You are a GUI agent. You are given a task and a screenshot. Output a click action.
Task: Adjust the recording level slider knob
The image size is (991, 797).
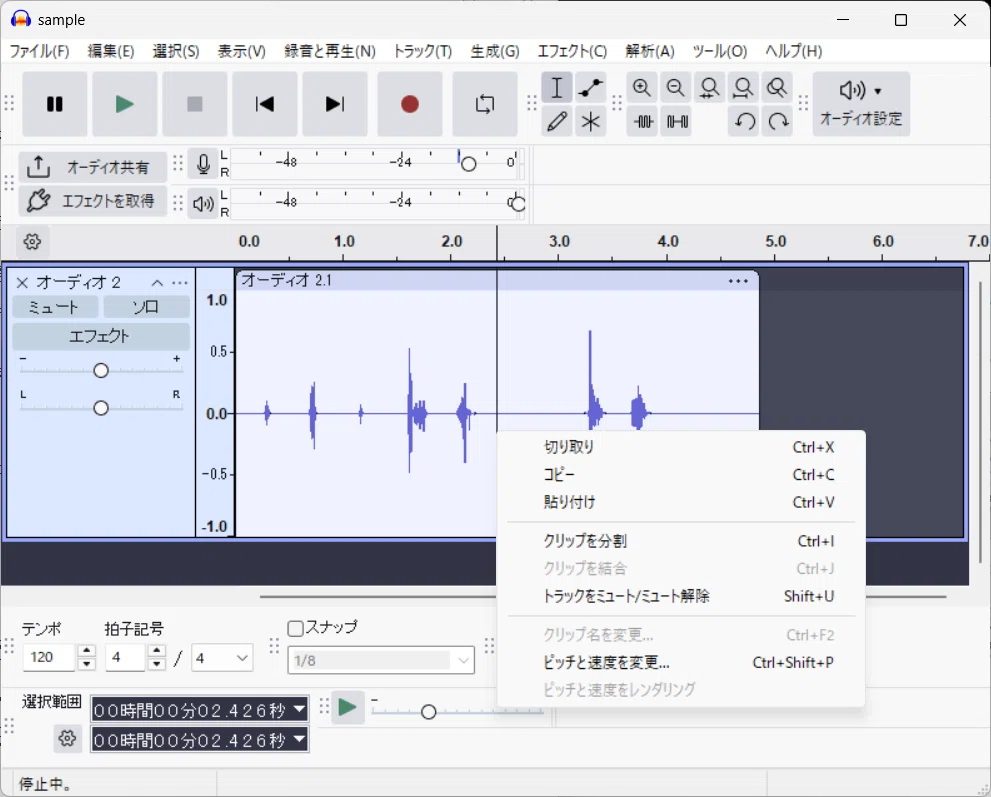468,164
